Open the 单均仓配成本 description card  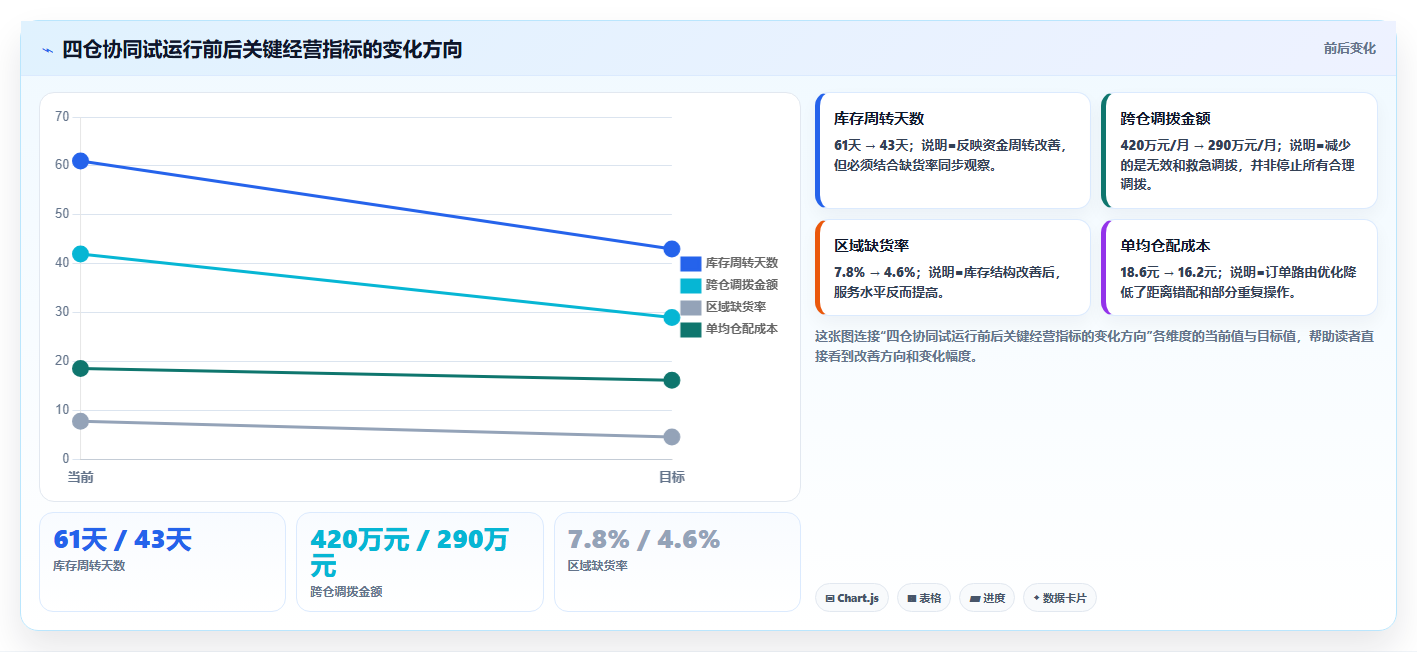pos(1239,267)
